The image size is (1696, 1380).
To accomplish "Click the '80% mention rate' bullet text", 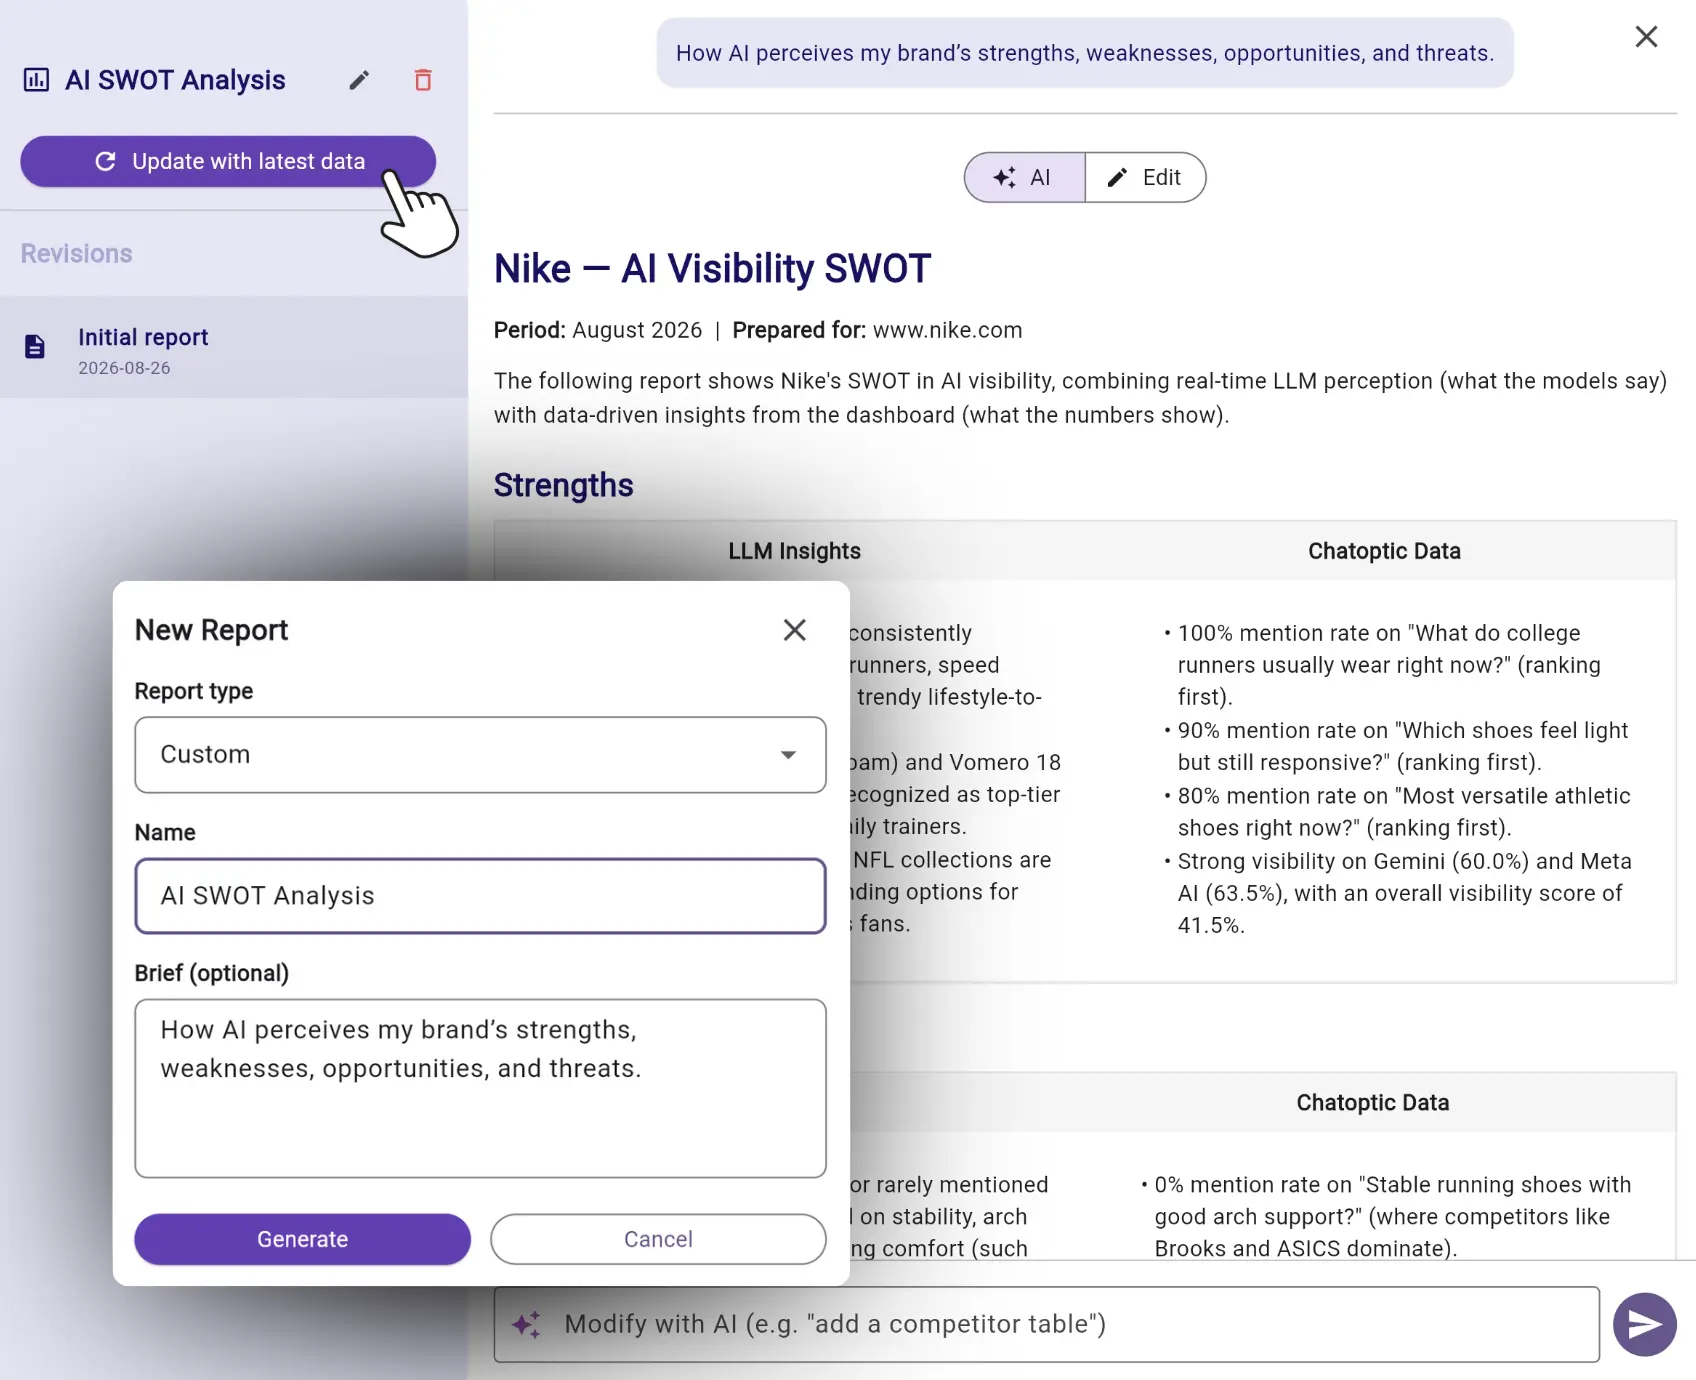I will (1402, 812).
